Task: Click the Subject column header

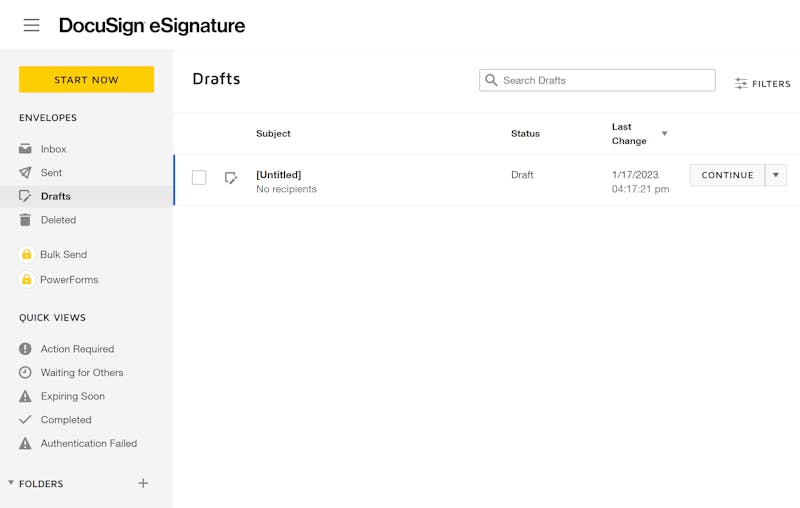Action: (273, 134)
